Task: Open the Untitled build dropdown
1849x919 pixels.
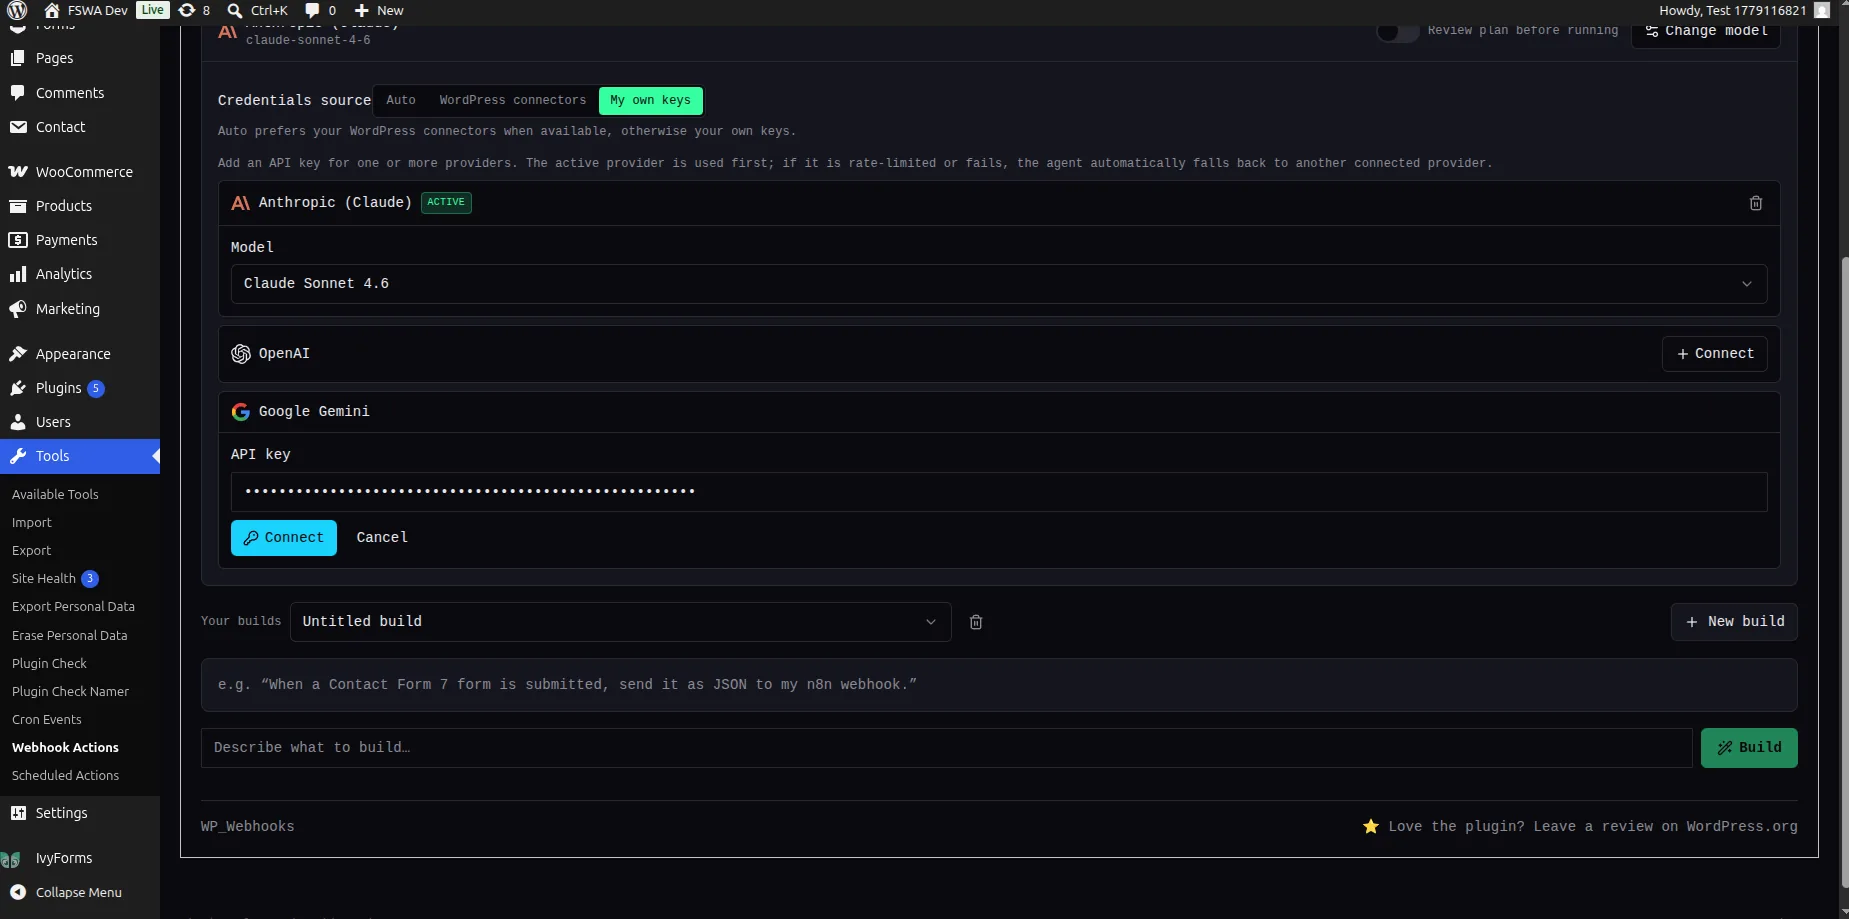Action: coord(620,622)
